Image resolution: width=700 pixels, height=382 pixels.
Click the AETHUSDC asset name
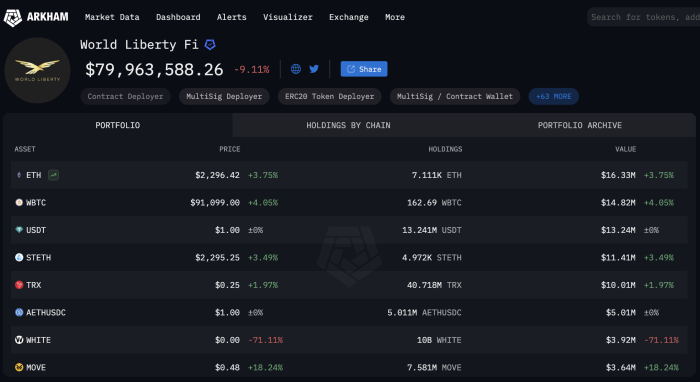46,312
